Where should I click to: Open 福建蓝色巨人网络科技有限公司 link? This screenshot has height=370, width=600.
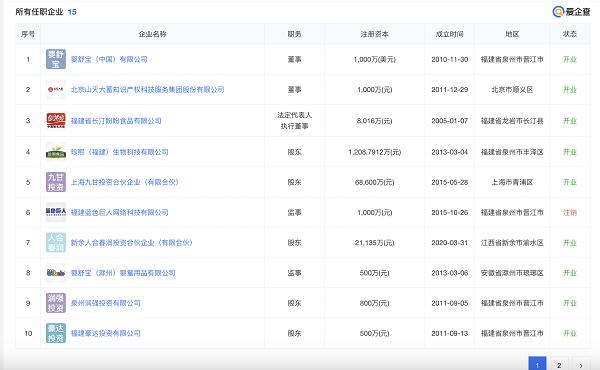pos(119,212)
